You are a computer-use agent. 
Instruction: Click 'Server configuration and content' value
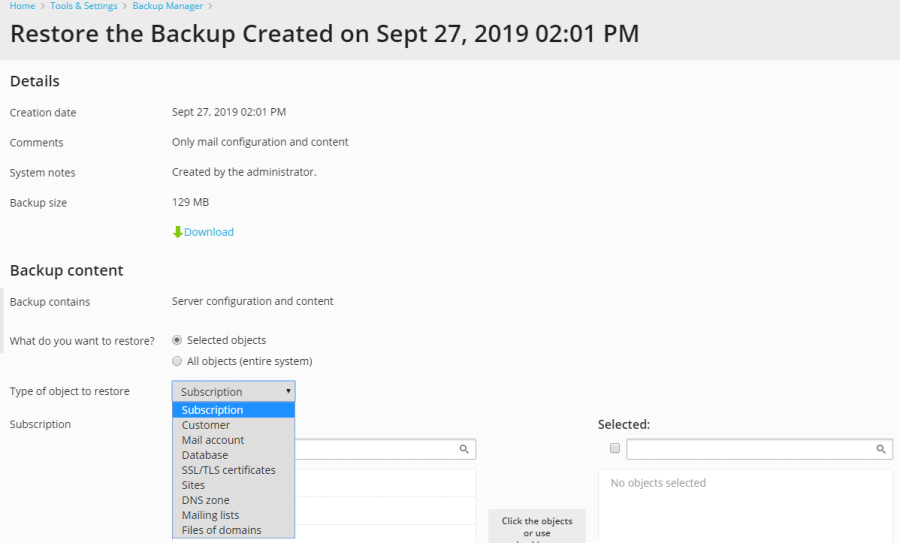(253, 301)
